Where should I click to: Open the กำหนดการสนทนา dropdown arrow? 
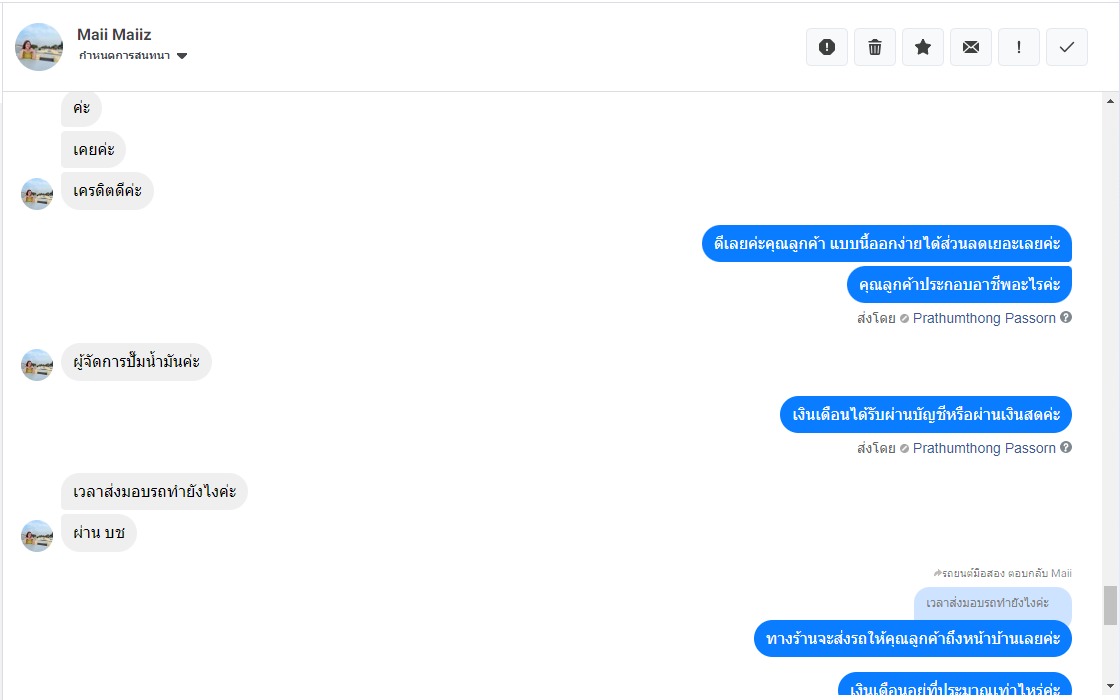[x=181, y=56]
